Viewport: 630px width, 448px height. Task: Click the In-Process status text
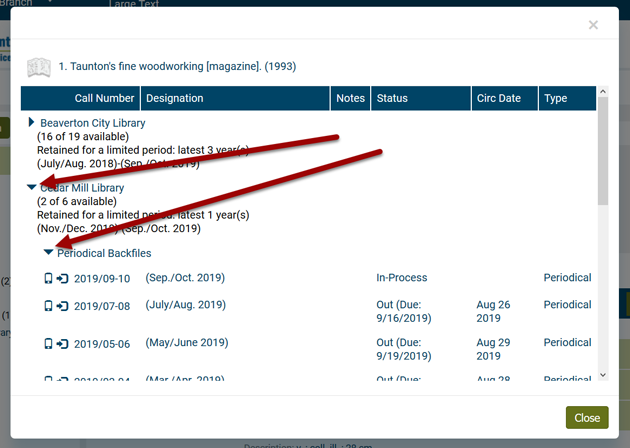(x=402, y=278)
